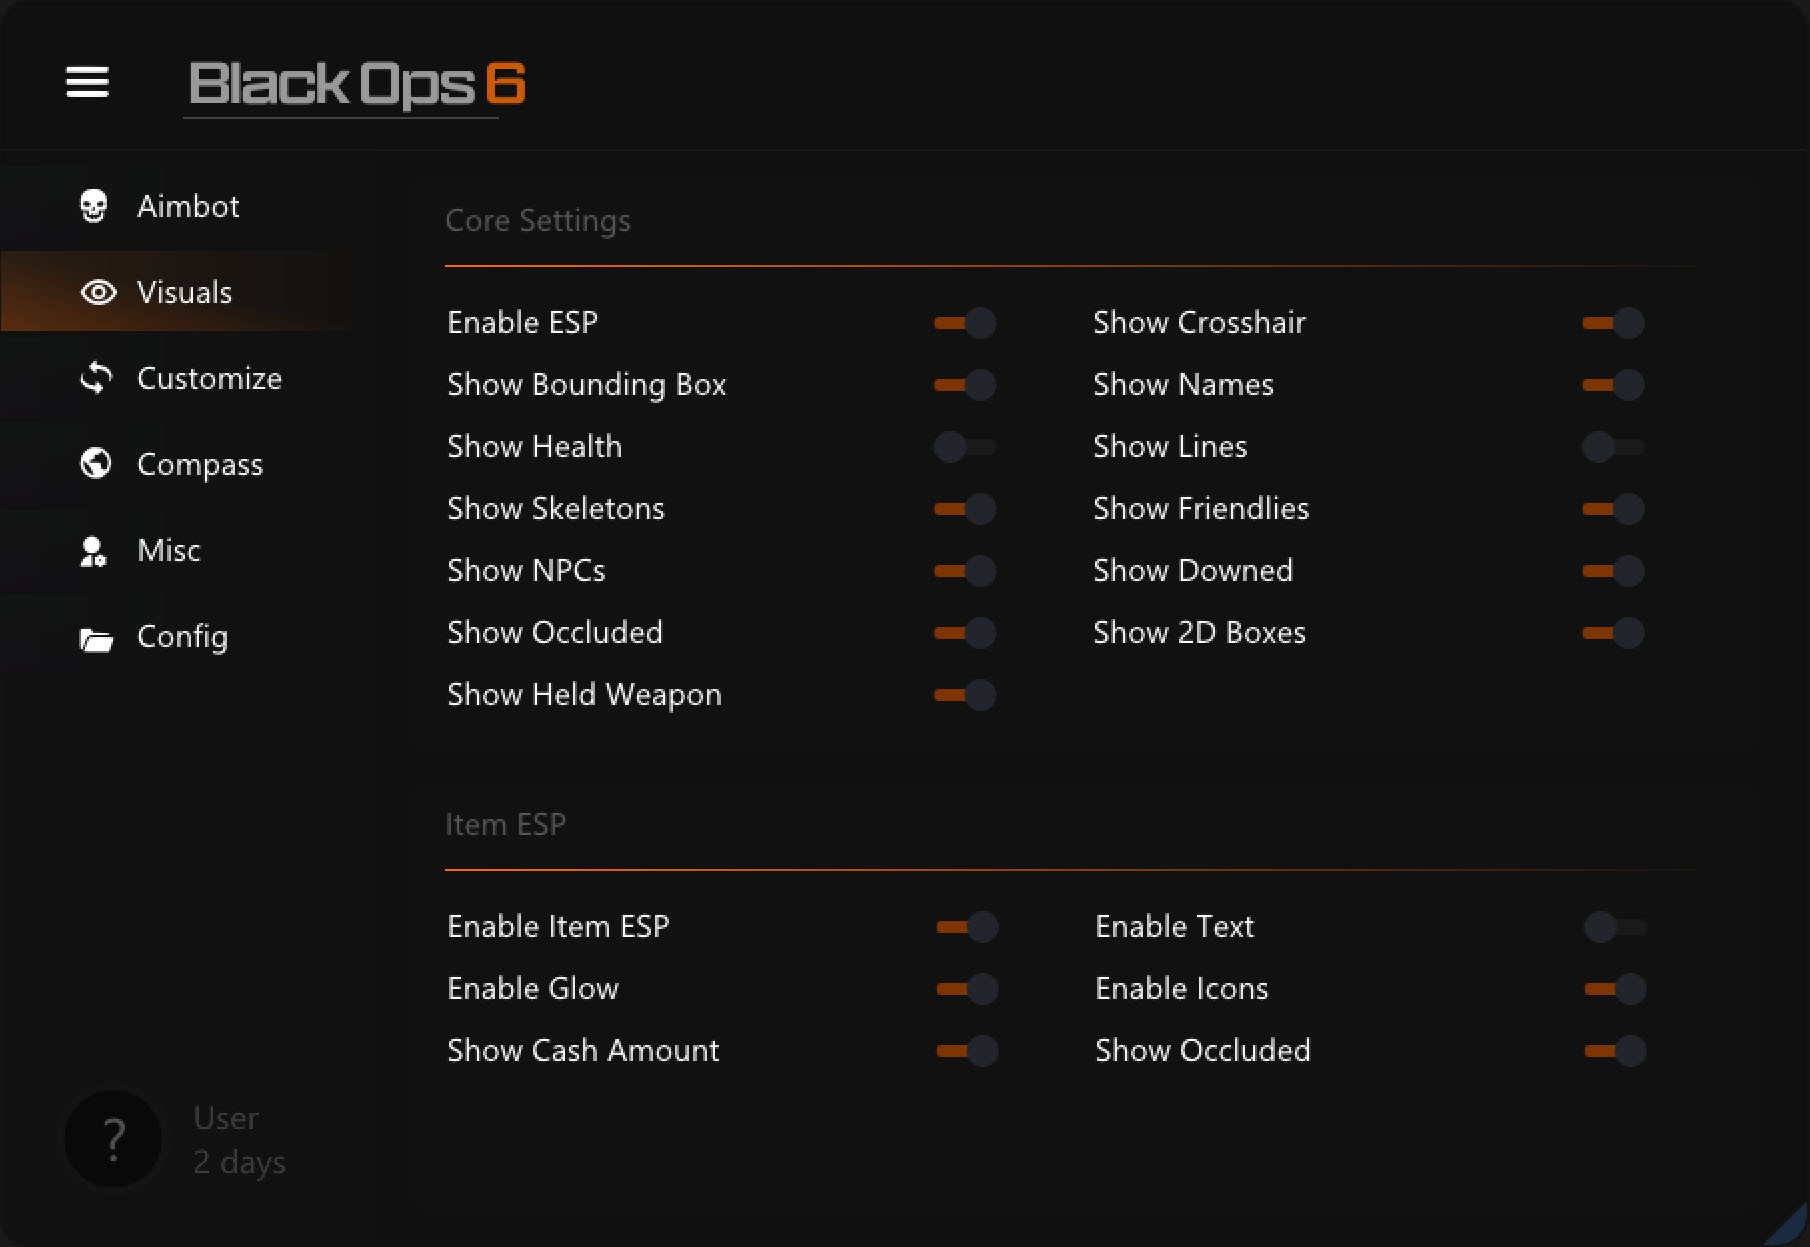Go to the Misc tab label

tap(169, 551)
